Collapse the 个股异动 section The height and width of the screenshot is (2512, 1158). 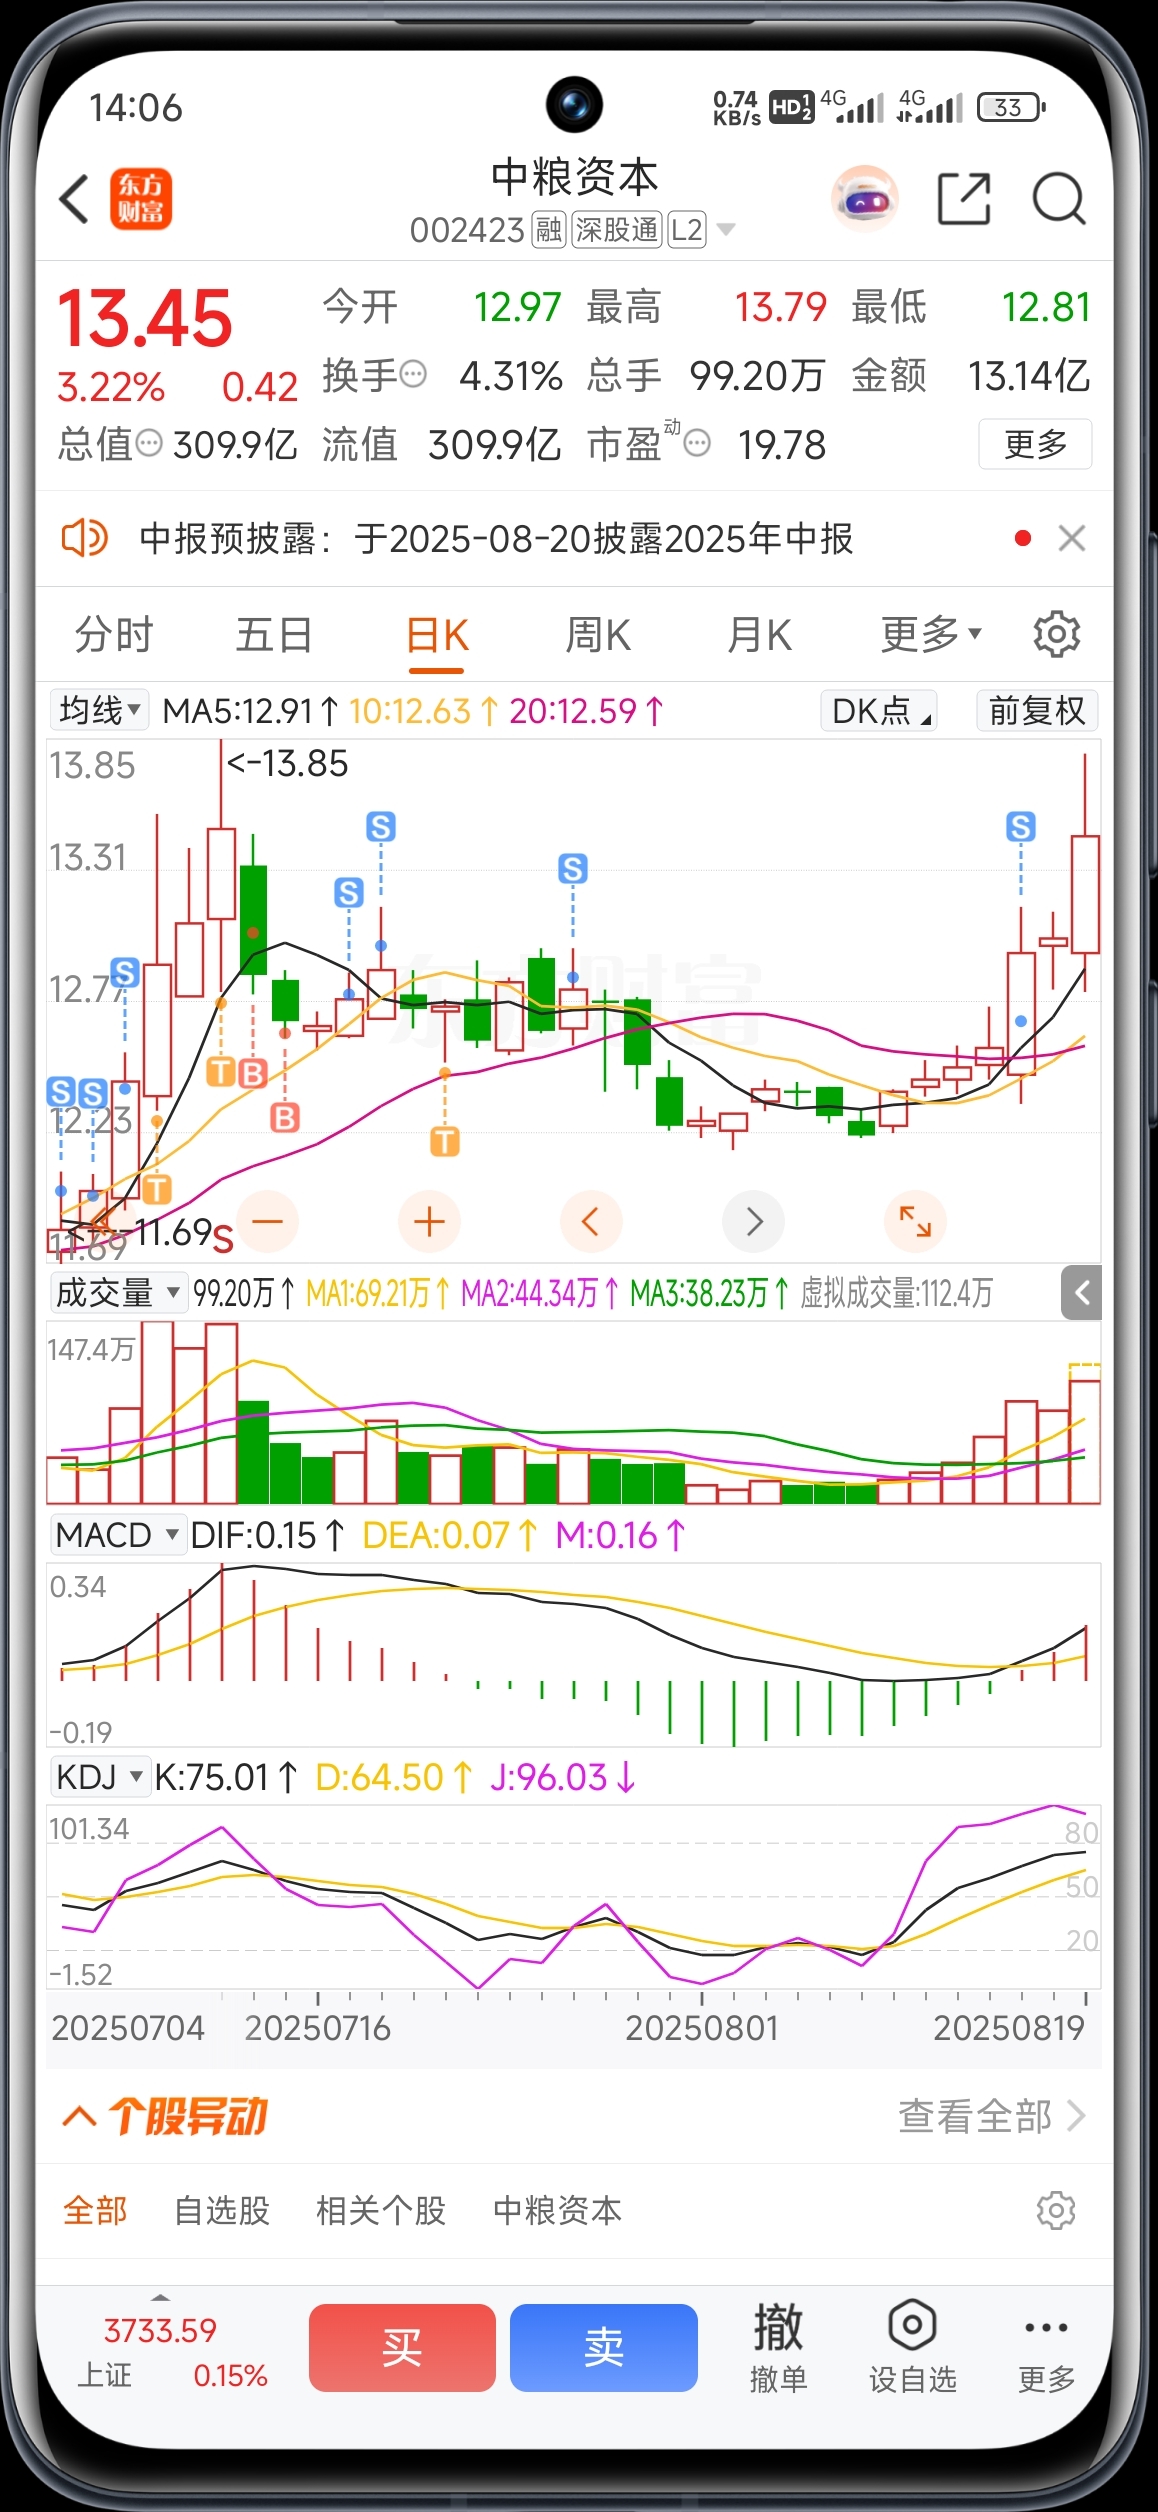tap(80, 2115)
